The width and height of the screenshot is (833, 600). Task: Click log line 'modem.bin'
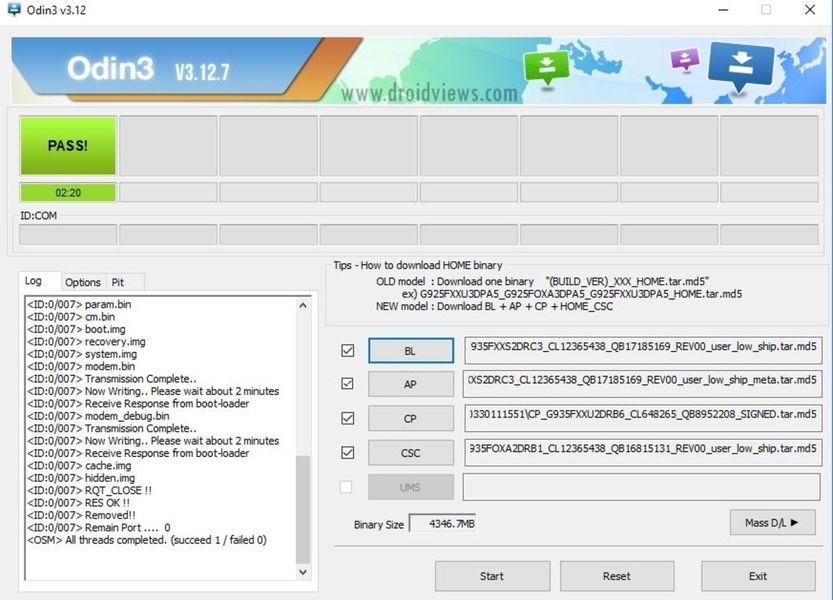pyautogui.click(x=81, y=367)
